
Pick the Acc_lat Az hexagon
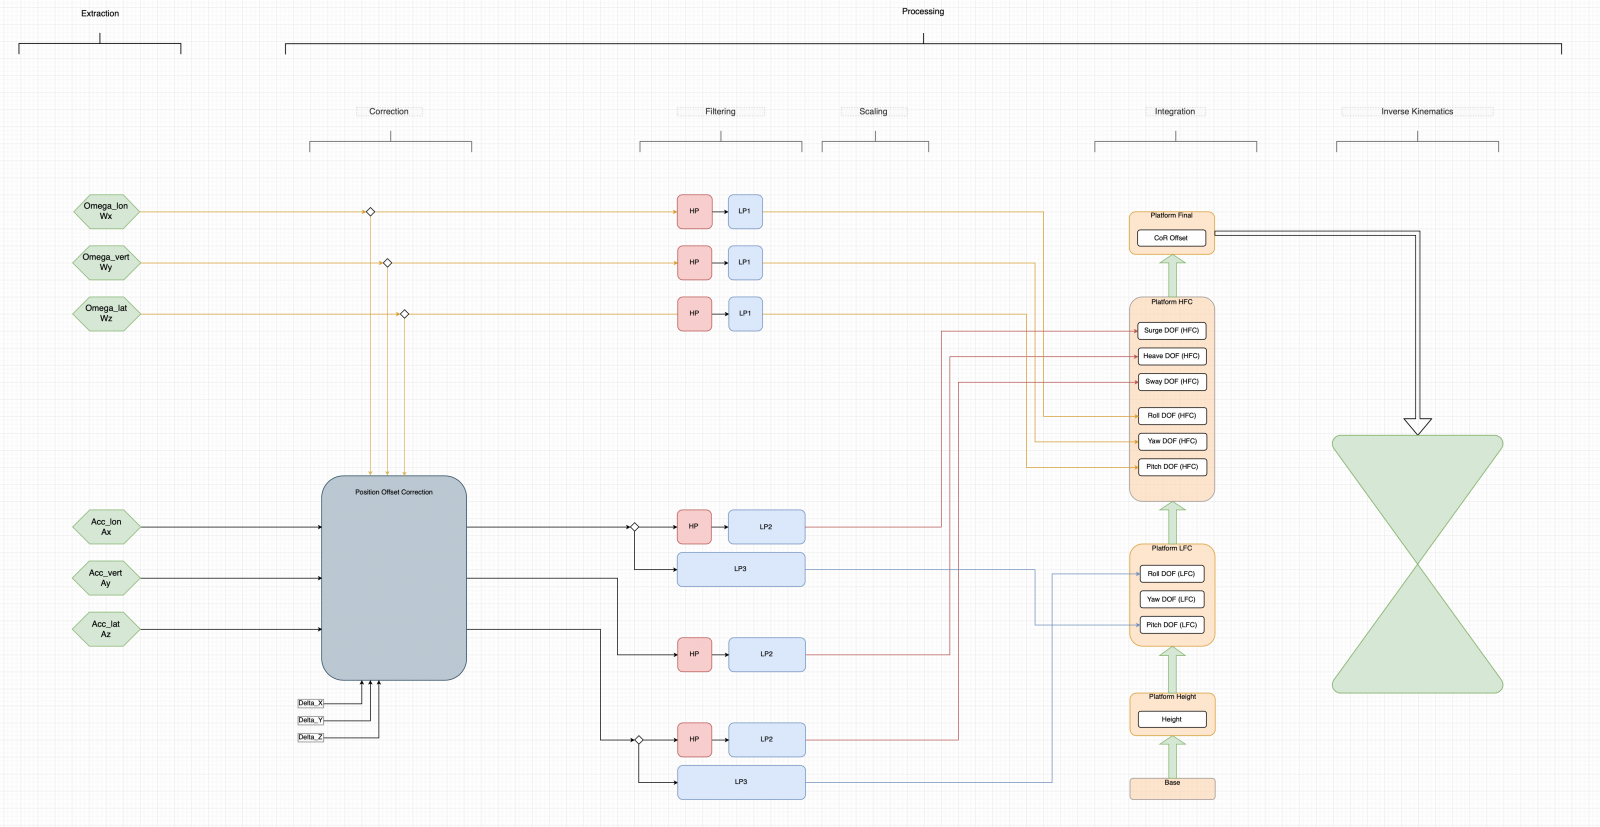(106, 629)
